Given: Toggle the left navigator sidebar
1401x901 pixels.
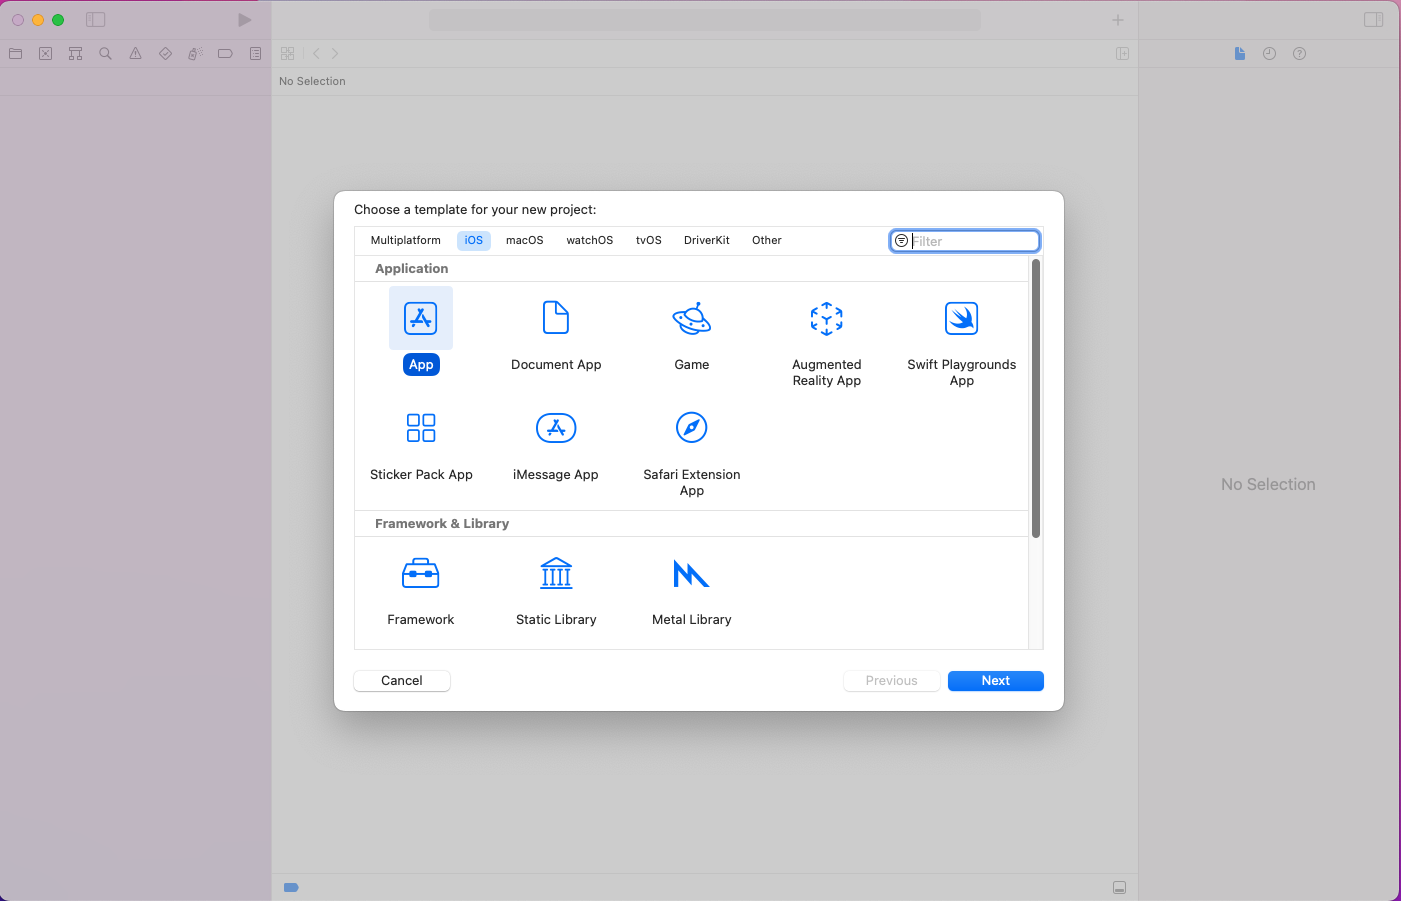Looking at the screenshot, I should (x=96, y=20).
